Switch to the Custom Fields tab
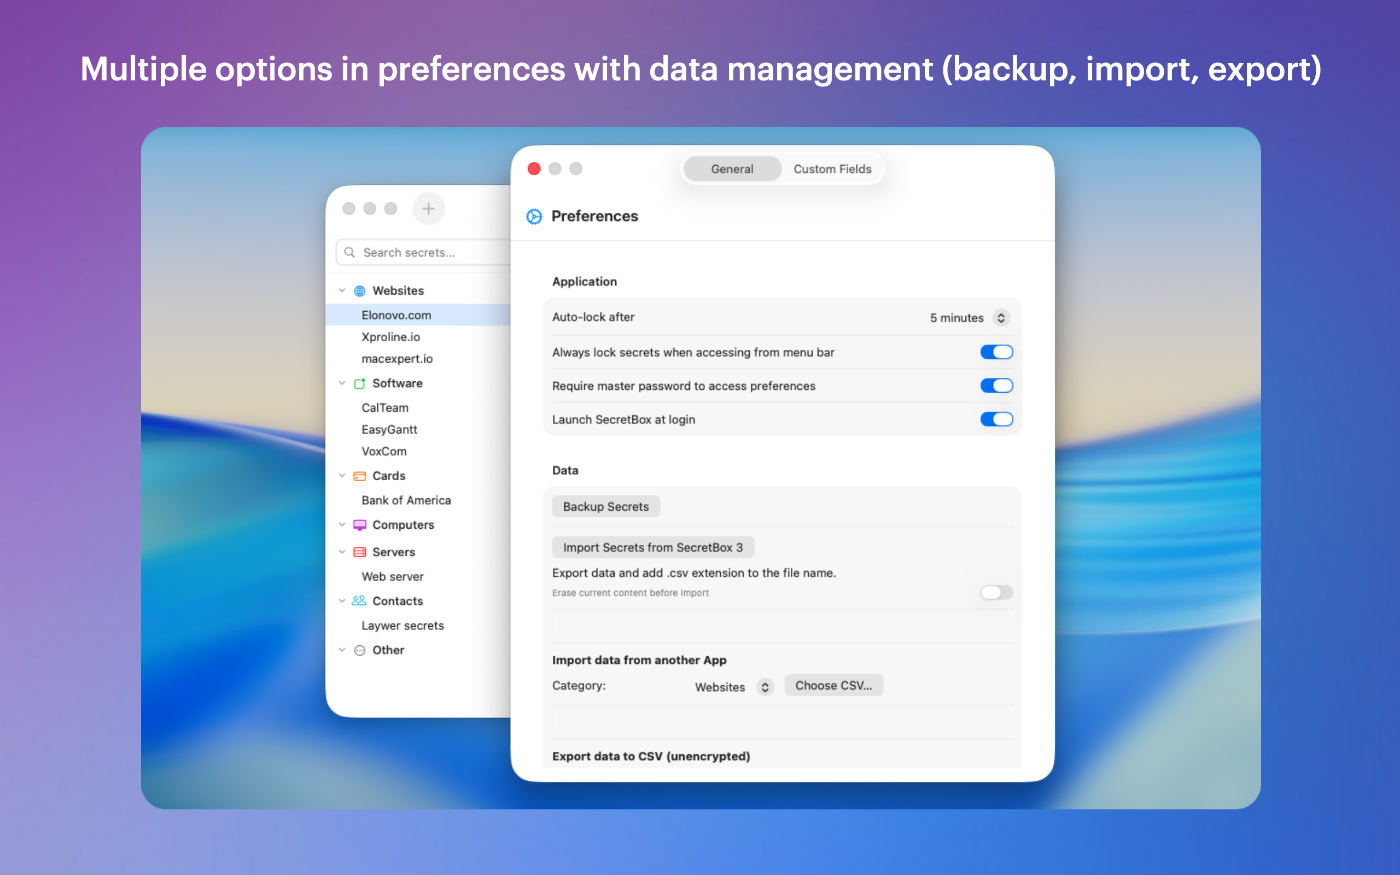This screenshot has width=1400, height=875. click(x=832, y=169)
